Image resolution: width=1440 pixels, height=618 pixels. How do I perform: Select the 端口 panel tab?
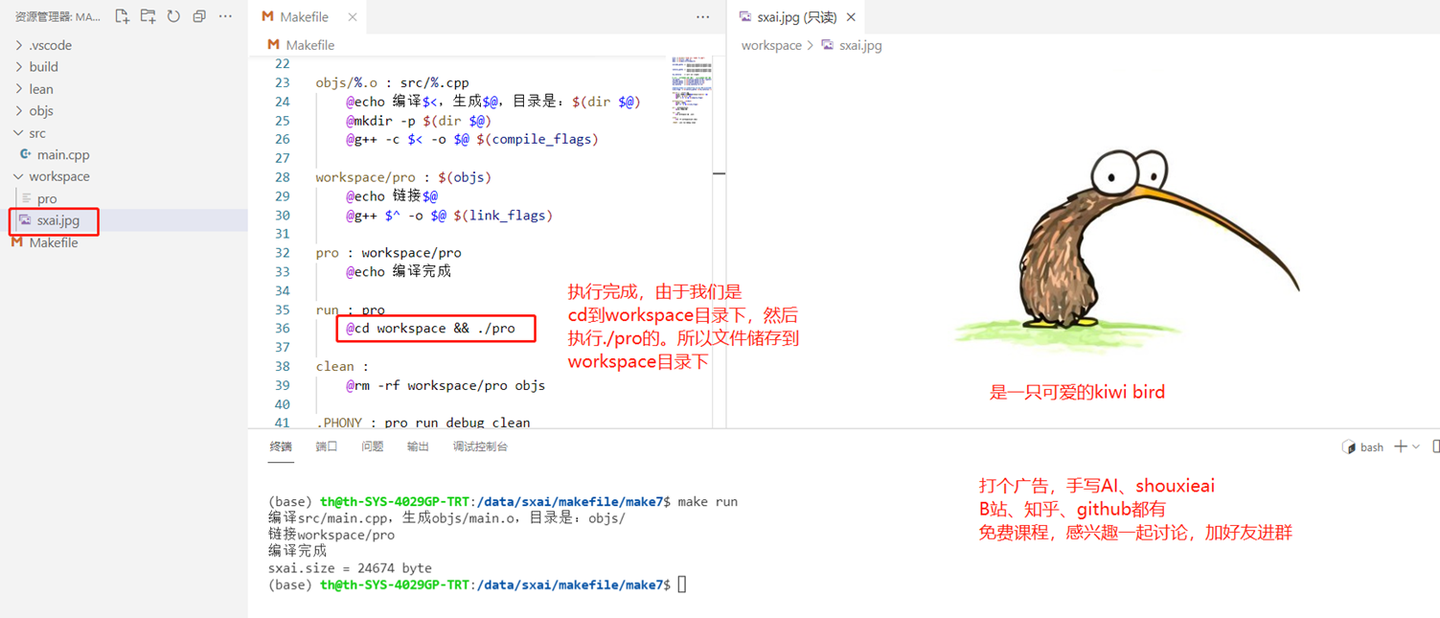(x=327, y=446)
